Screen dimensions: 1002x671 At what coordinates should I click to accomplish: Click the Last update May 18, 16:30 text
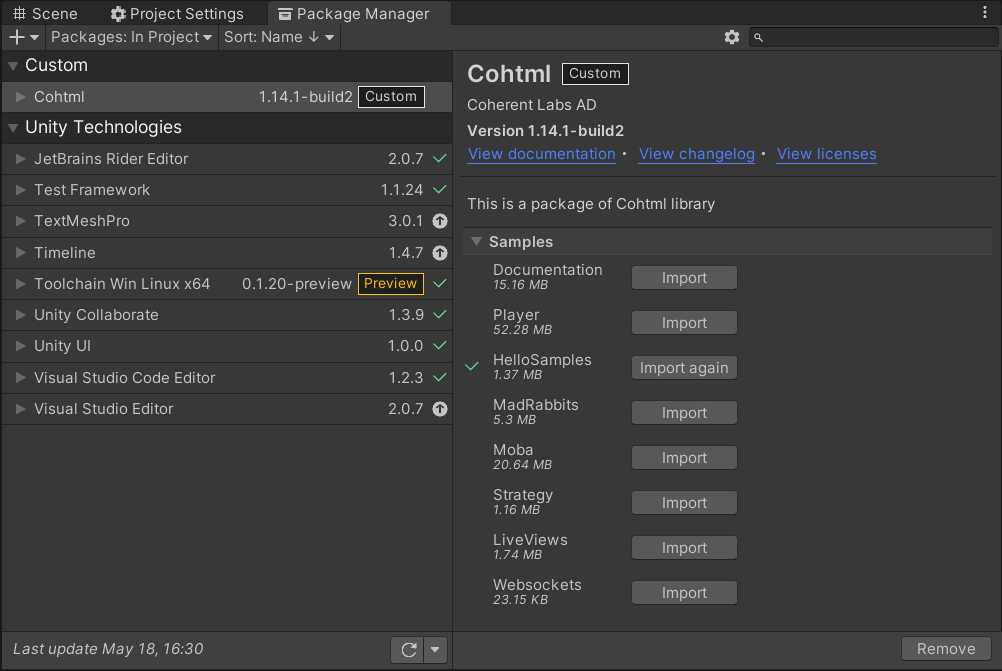click(108, 649)
